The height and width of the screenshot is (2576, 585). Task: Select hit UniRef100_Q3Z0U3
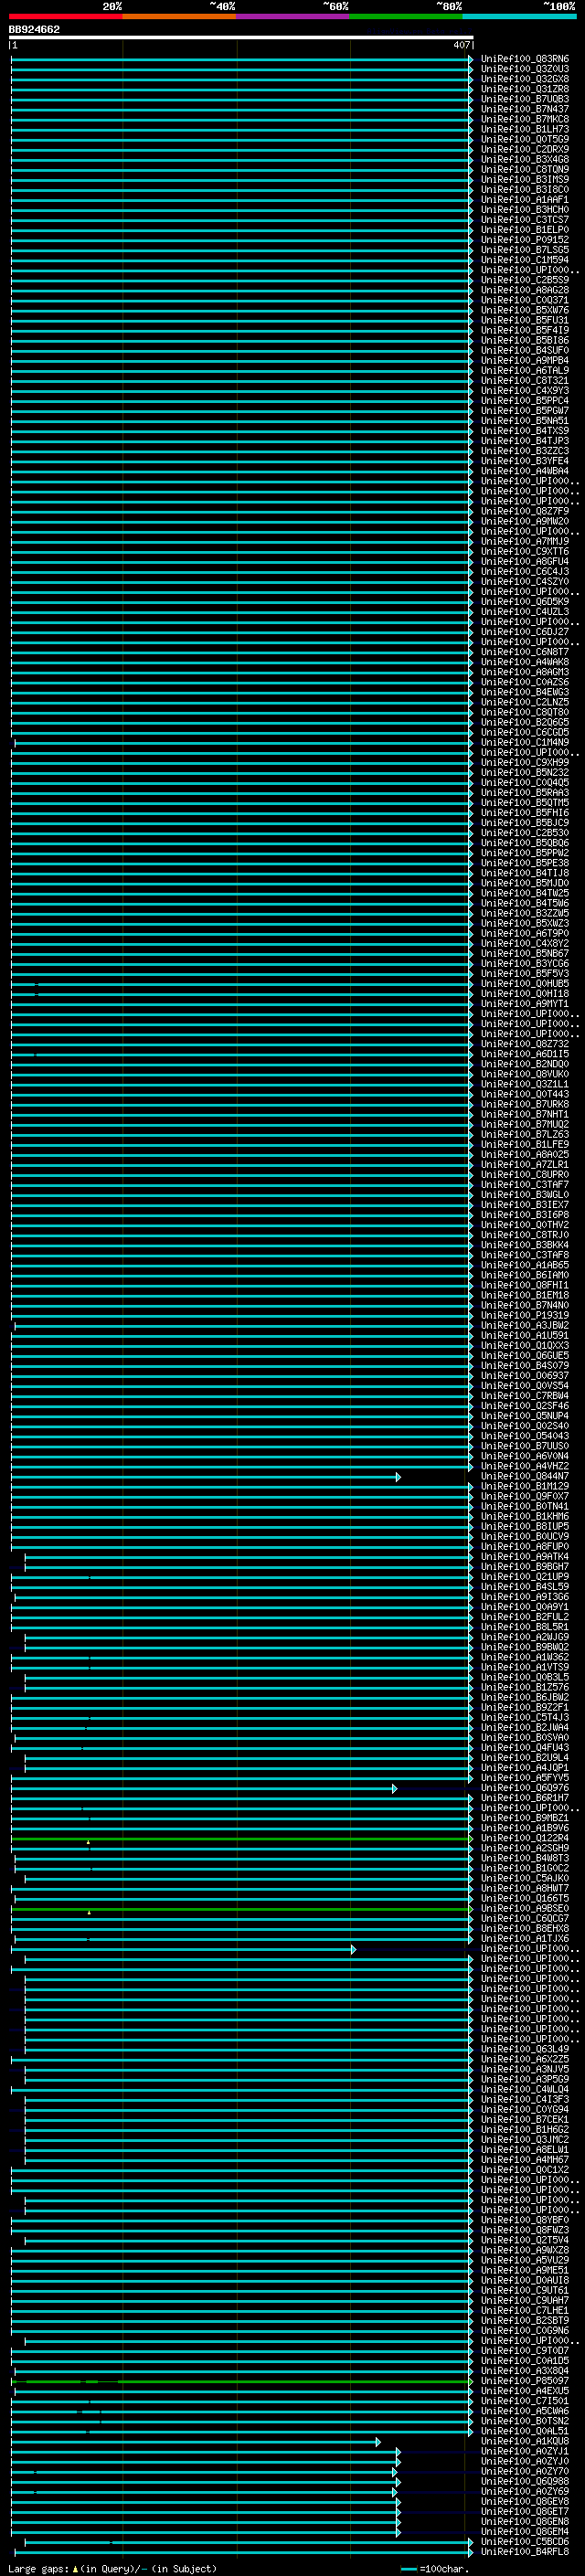[x=524, y=69]
